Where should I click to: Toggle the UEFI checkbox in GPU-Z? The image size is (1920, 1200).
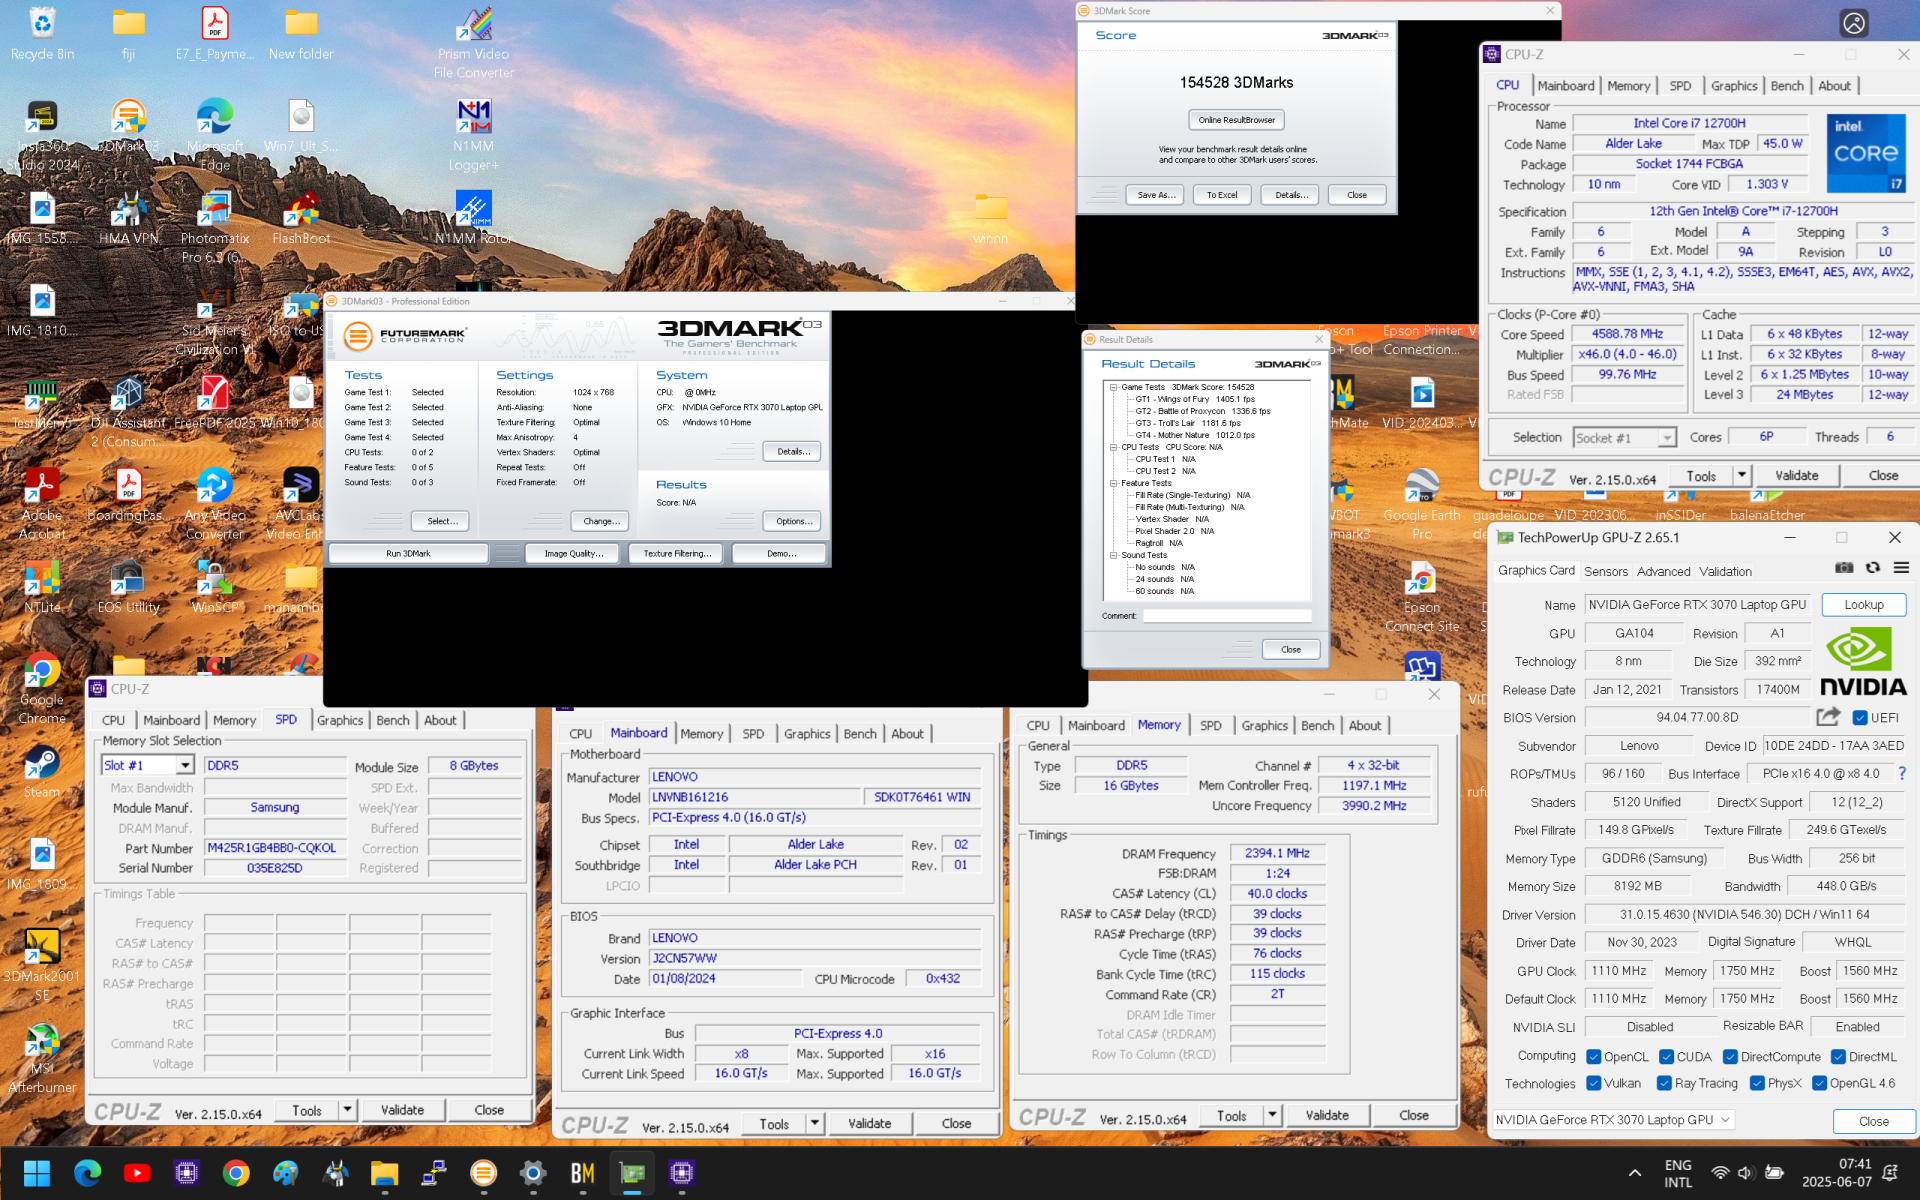[x=1859, y=718]
